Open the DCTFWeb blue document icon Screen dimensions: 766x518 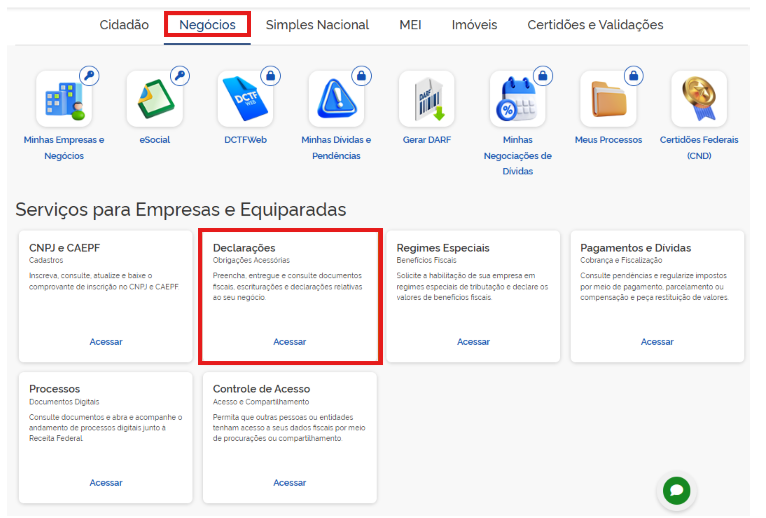[x=245, y=99]
